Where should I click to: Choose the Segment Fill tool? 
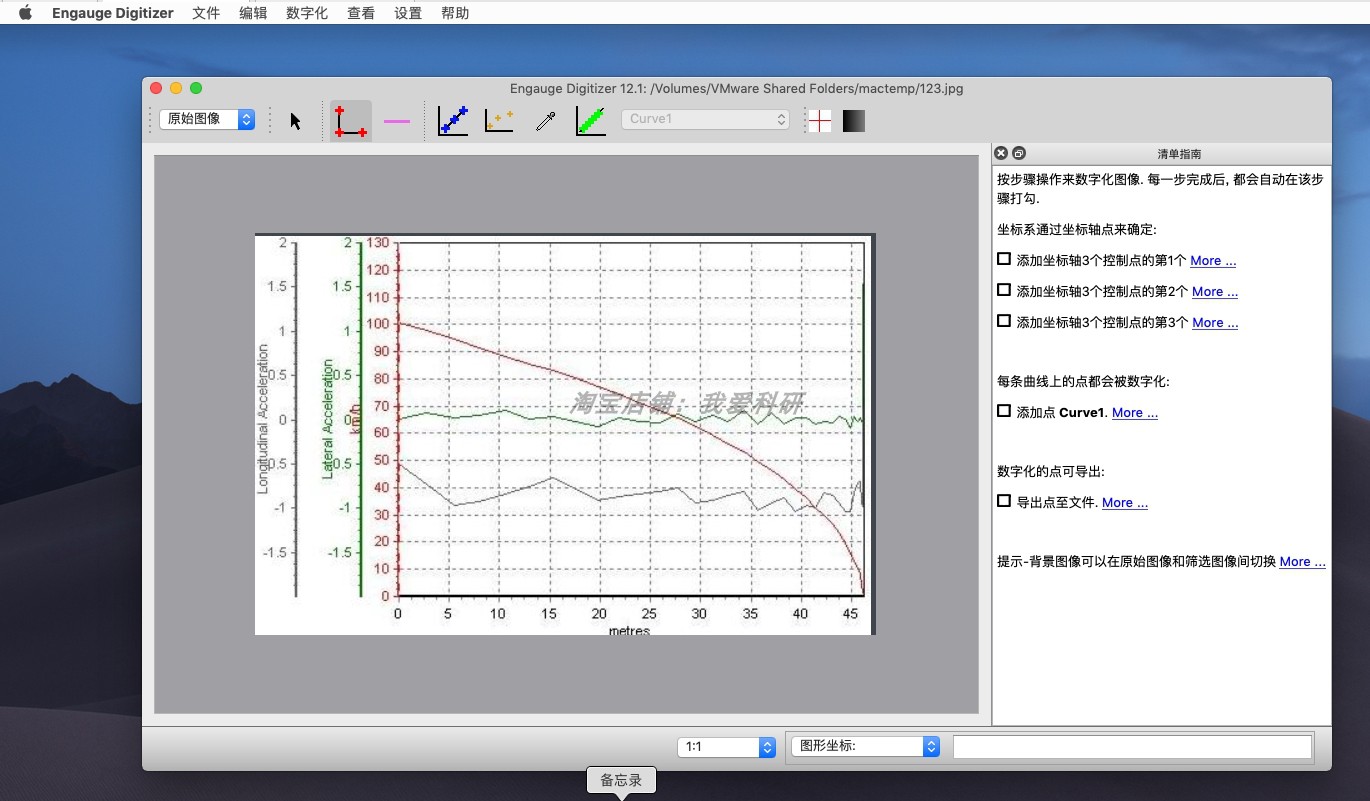(x=591, y=121)
